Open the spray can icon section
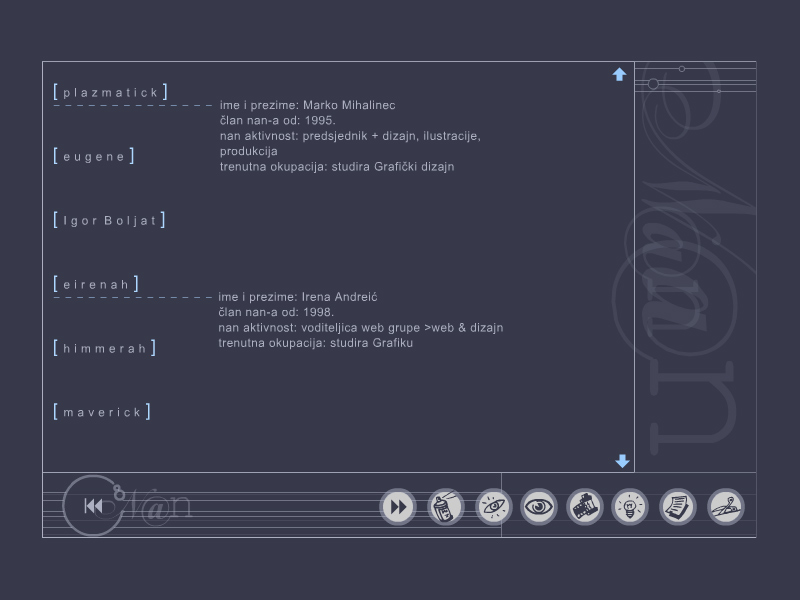800x600 pixels. [x=445, y=507]
